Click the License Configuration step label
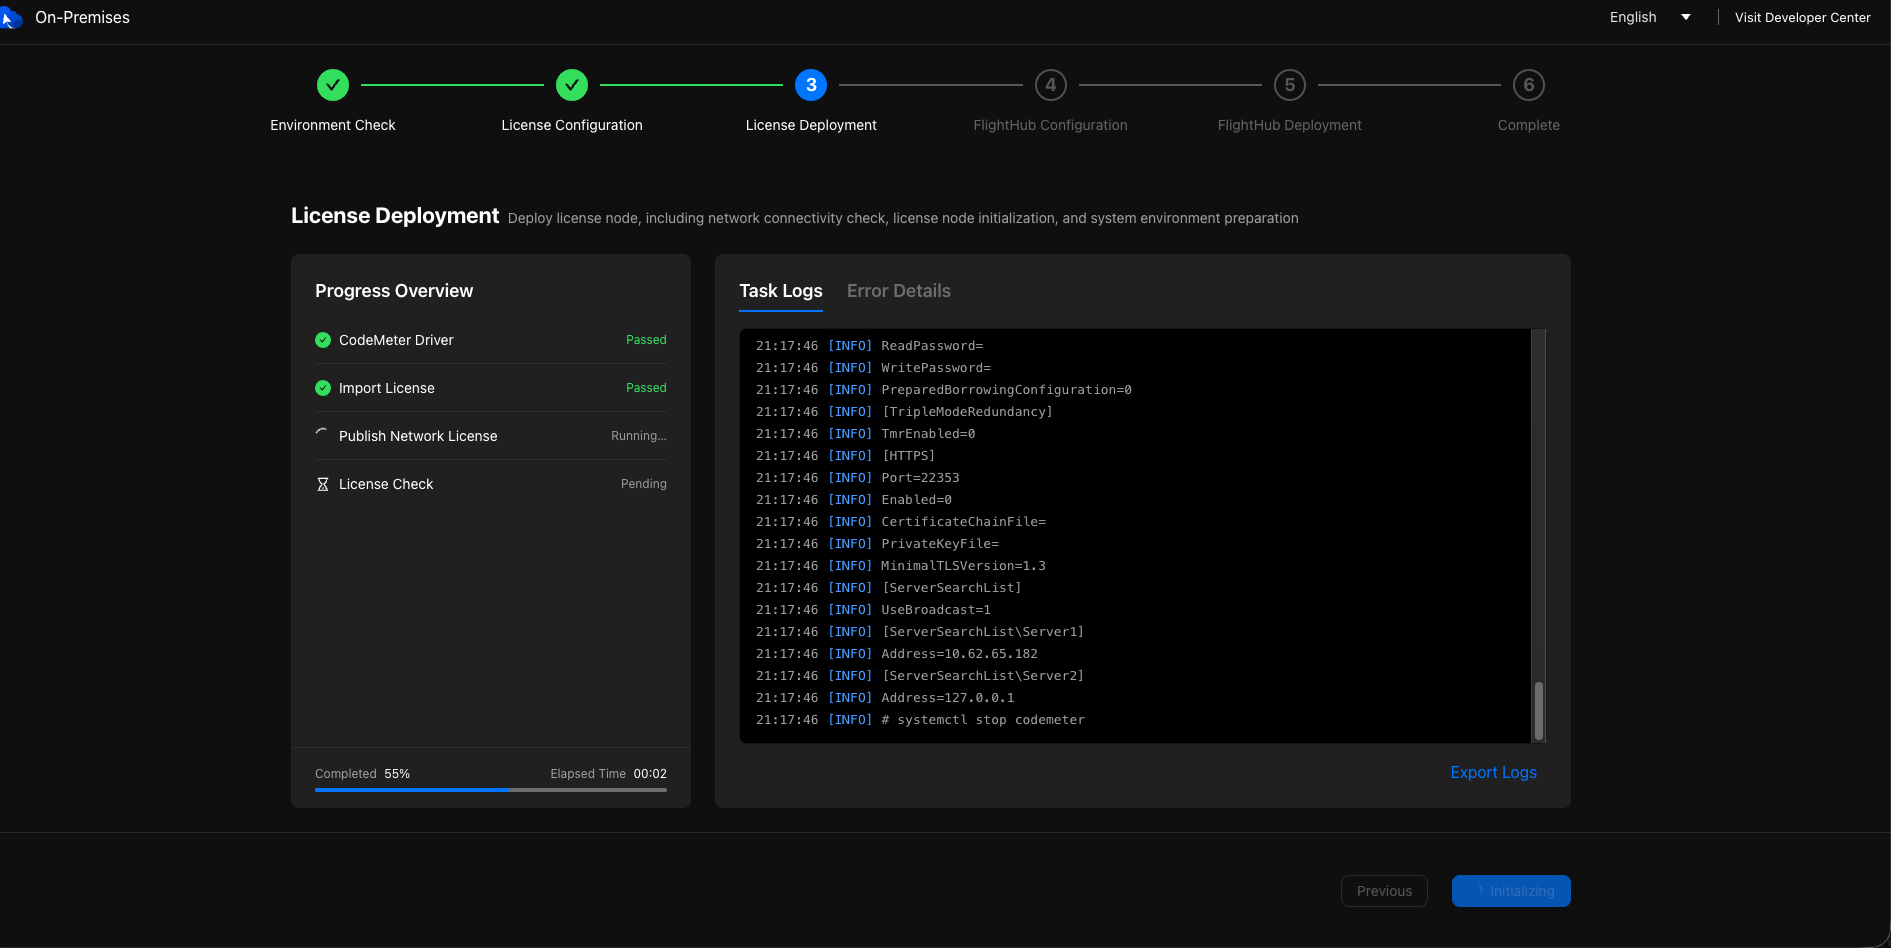Screen dimensions: 1891x948 (572, 125)
